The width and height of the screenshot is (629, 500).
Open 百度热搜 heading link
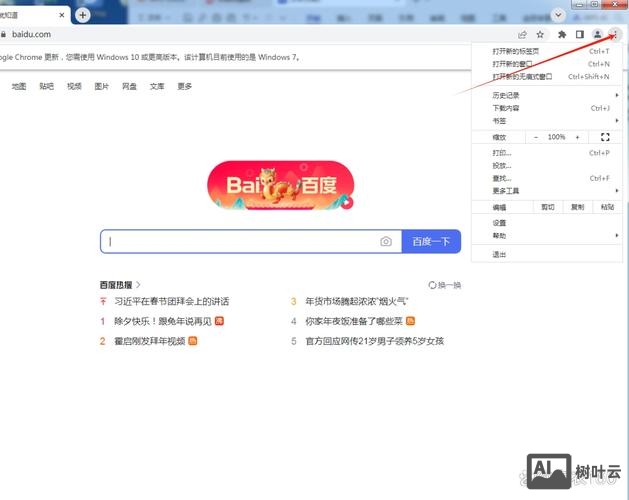click(120, 285)
